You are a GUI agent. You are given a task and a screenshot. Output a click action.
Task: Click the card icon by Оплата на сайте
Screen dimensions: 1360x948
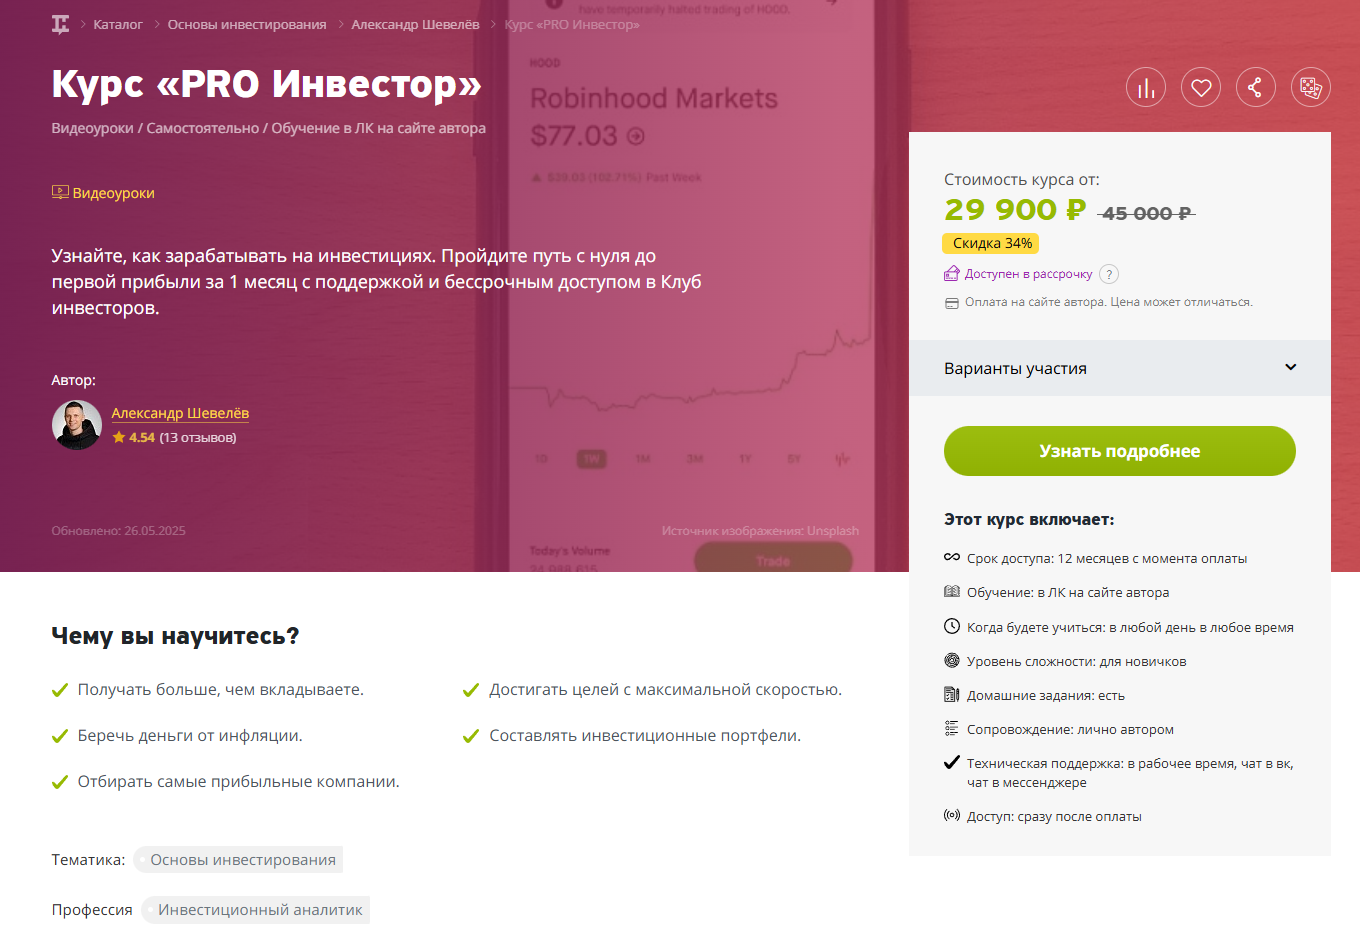point(952,303)
